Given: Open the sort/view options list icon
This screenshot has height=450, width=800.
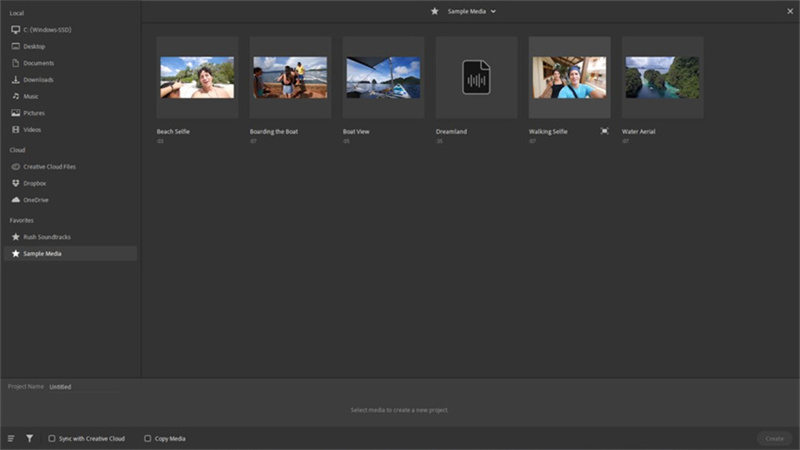Looking at the screenshot, I should tap(11, 438).
